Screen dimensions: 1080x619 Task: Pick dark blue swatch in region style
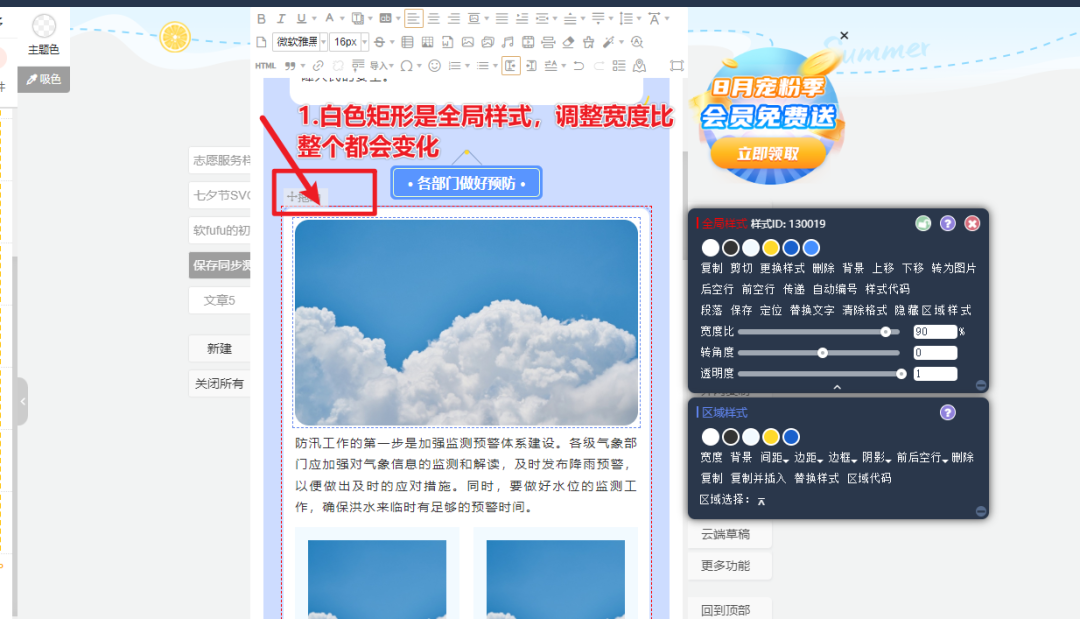point(791,437)
